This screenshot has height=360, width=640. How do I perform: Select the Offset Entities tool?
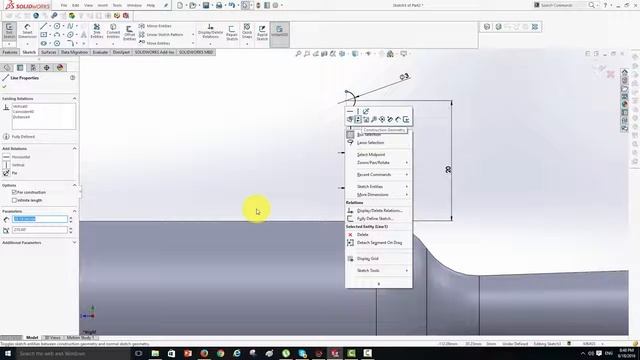click(129, 33)
